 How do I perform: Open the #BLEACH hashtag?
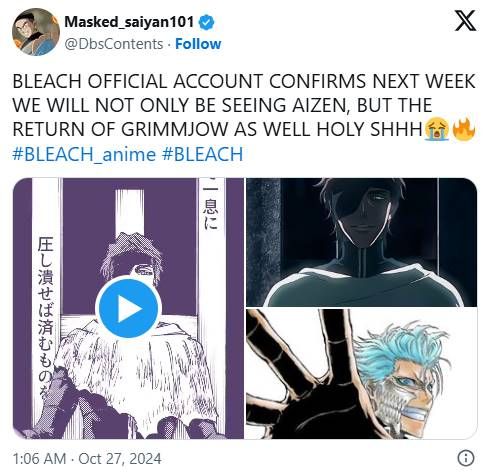202,154
